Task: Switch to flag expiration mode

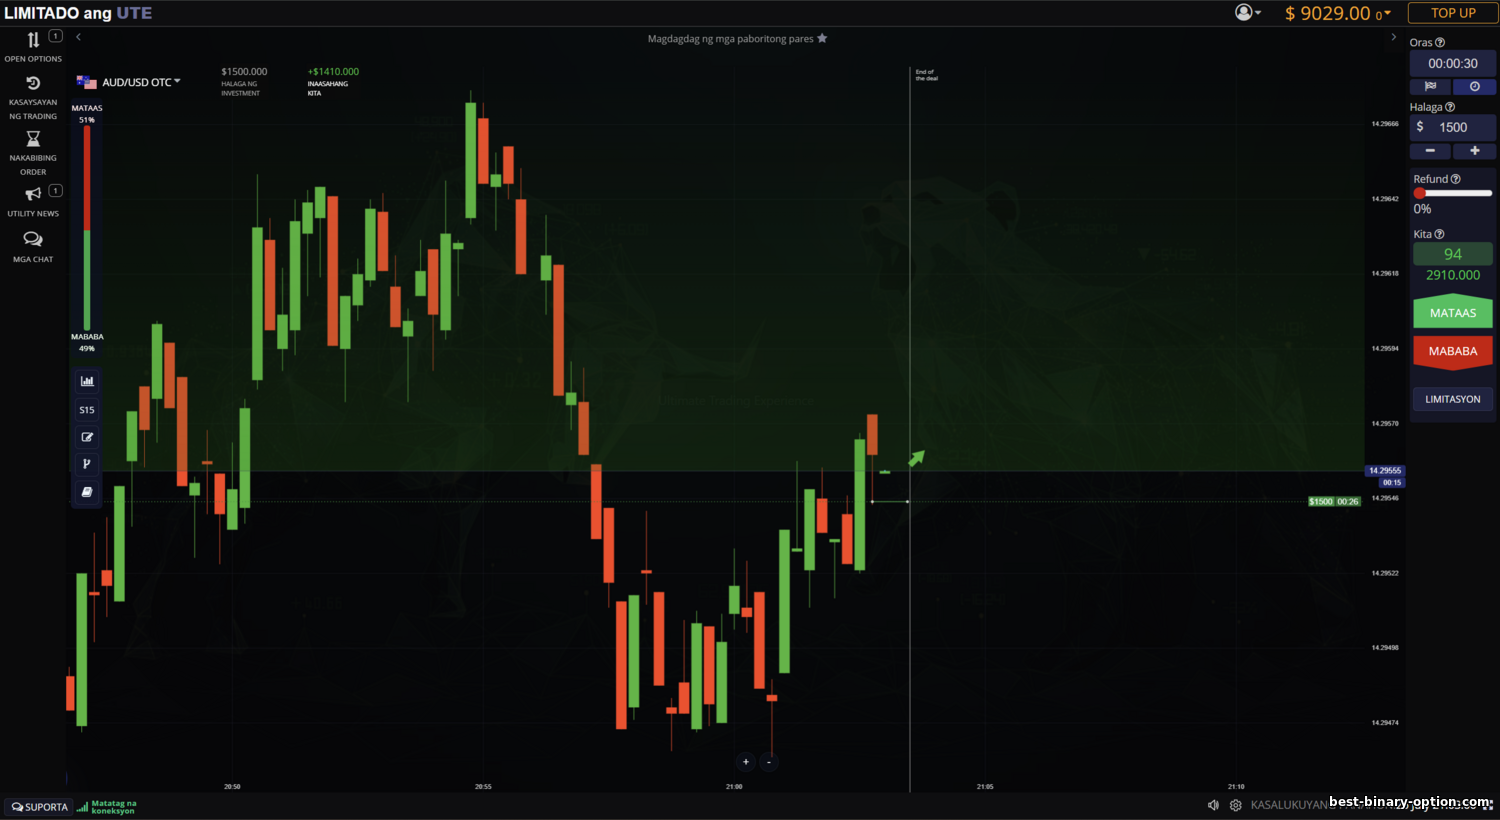Action: (x=1430, y=87)
